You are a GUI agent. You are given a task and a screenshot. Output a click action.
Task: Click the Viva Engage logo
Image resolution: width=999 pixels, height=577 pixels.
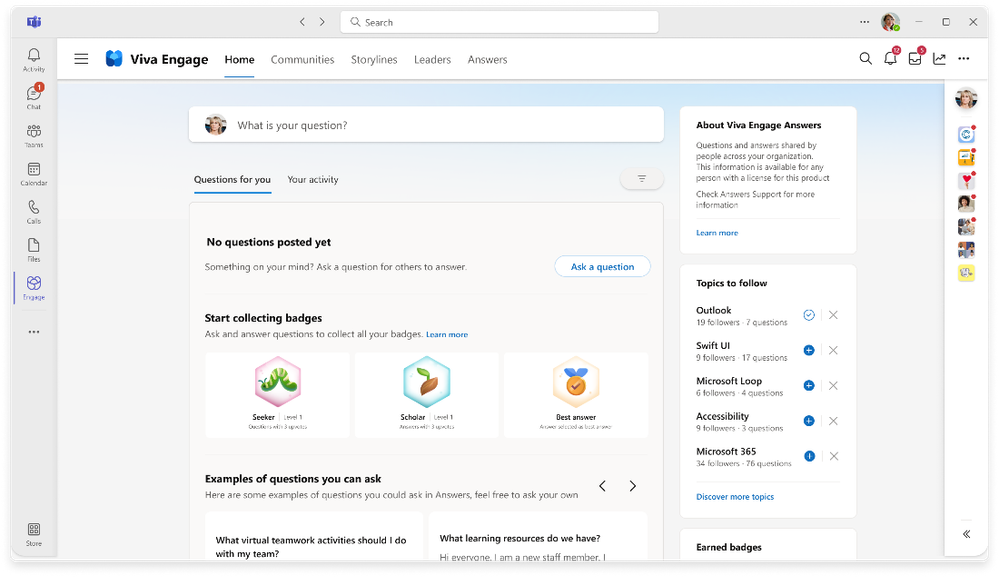[114, 59]
